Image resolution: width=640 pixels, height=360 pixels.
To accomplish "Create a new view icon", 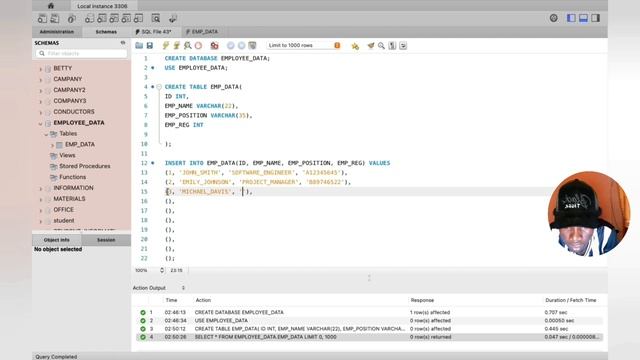I will tap(114, 18).
